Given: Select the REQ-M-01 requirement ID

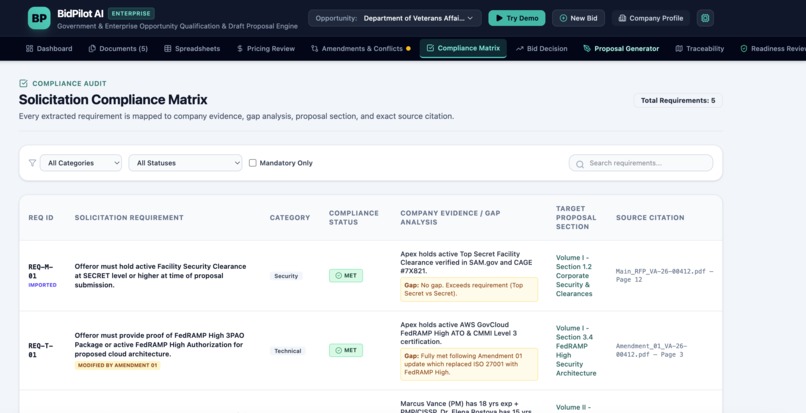Looking at the screenshot, I should (x=41, y=272).
